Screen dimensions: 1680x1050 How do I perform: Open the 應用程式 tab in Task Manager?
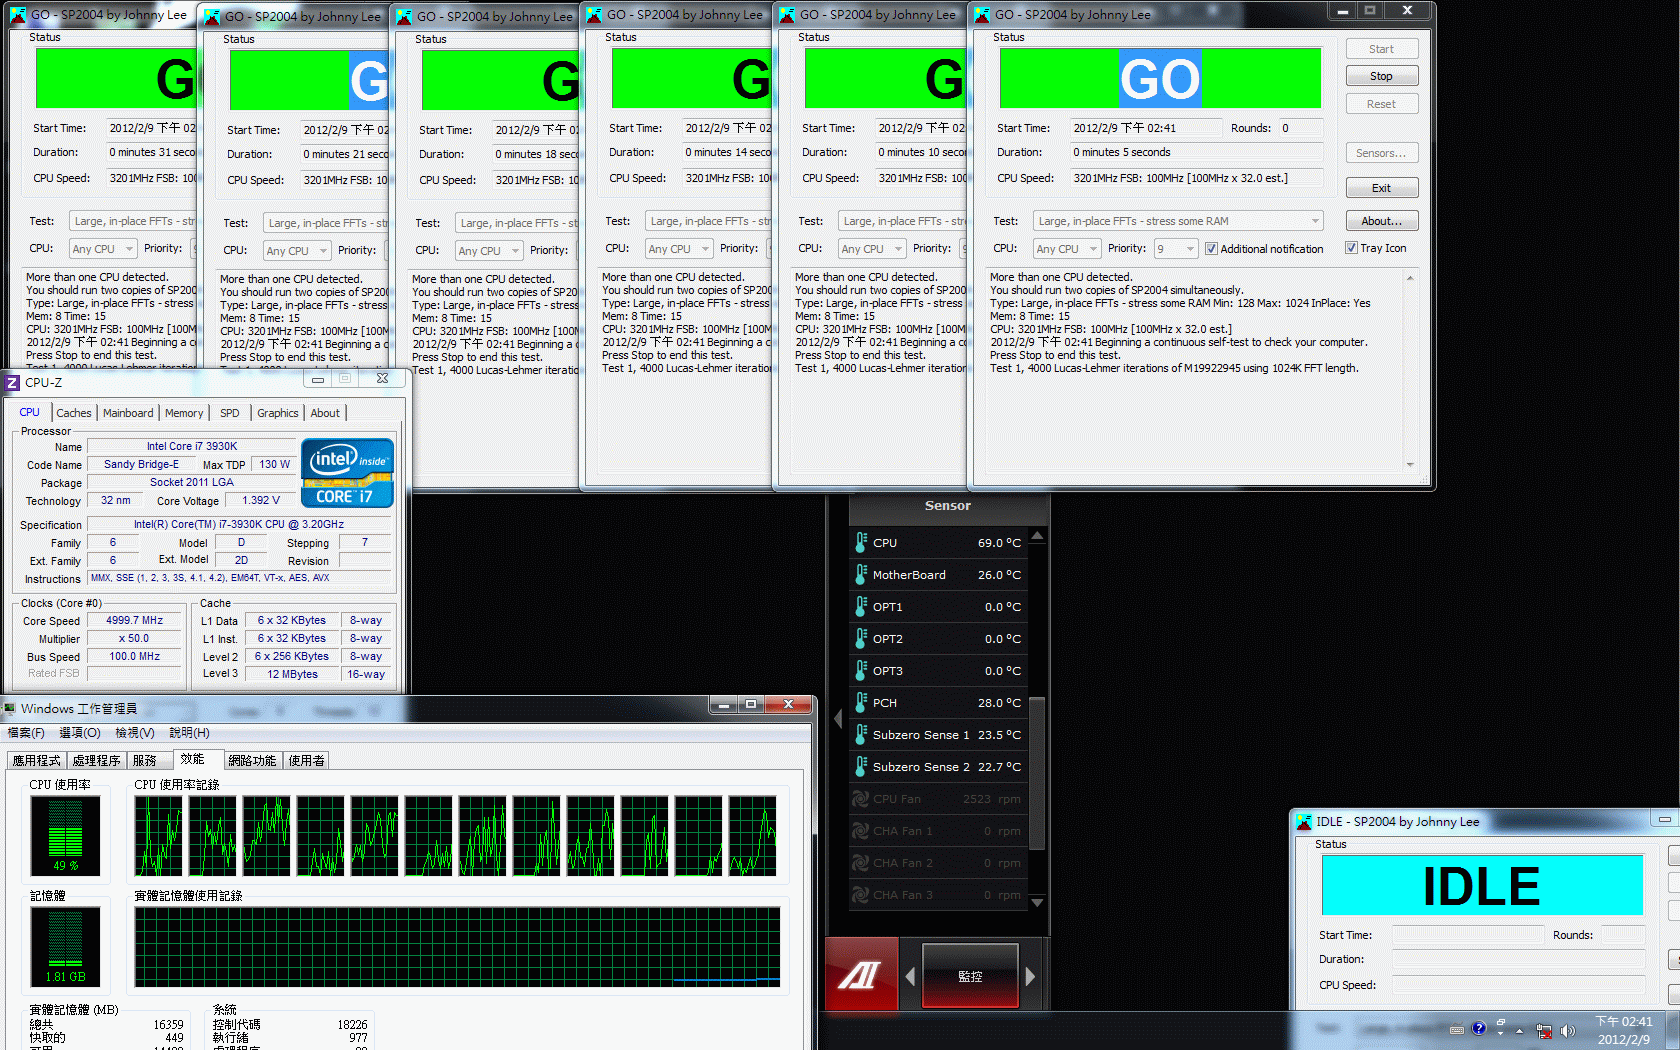pyautogui.click(x=37, y=761)
